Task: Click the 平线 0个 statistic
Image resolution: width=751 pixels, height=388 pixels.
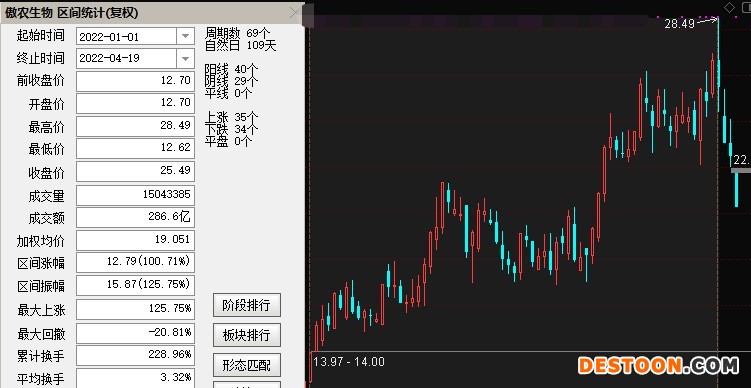Action: (228, 93)
